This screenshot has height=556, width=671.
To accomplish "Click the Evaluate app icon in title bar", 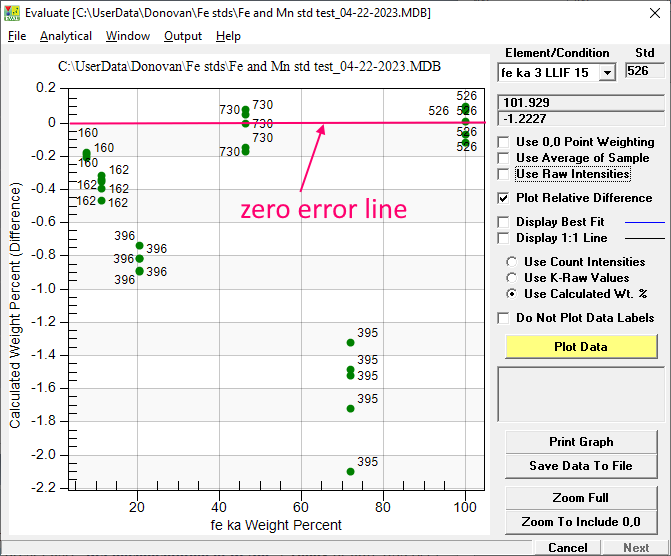I will click(11, 11).
